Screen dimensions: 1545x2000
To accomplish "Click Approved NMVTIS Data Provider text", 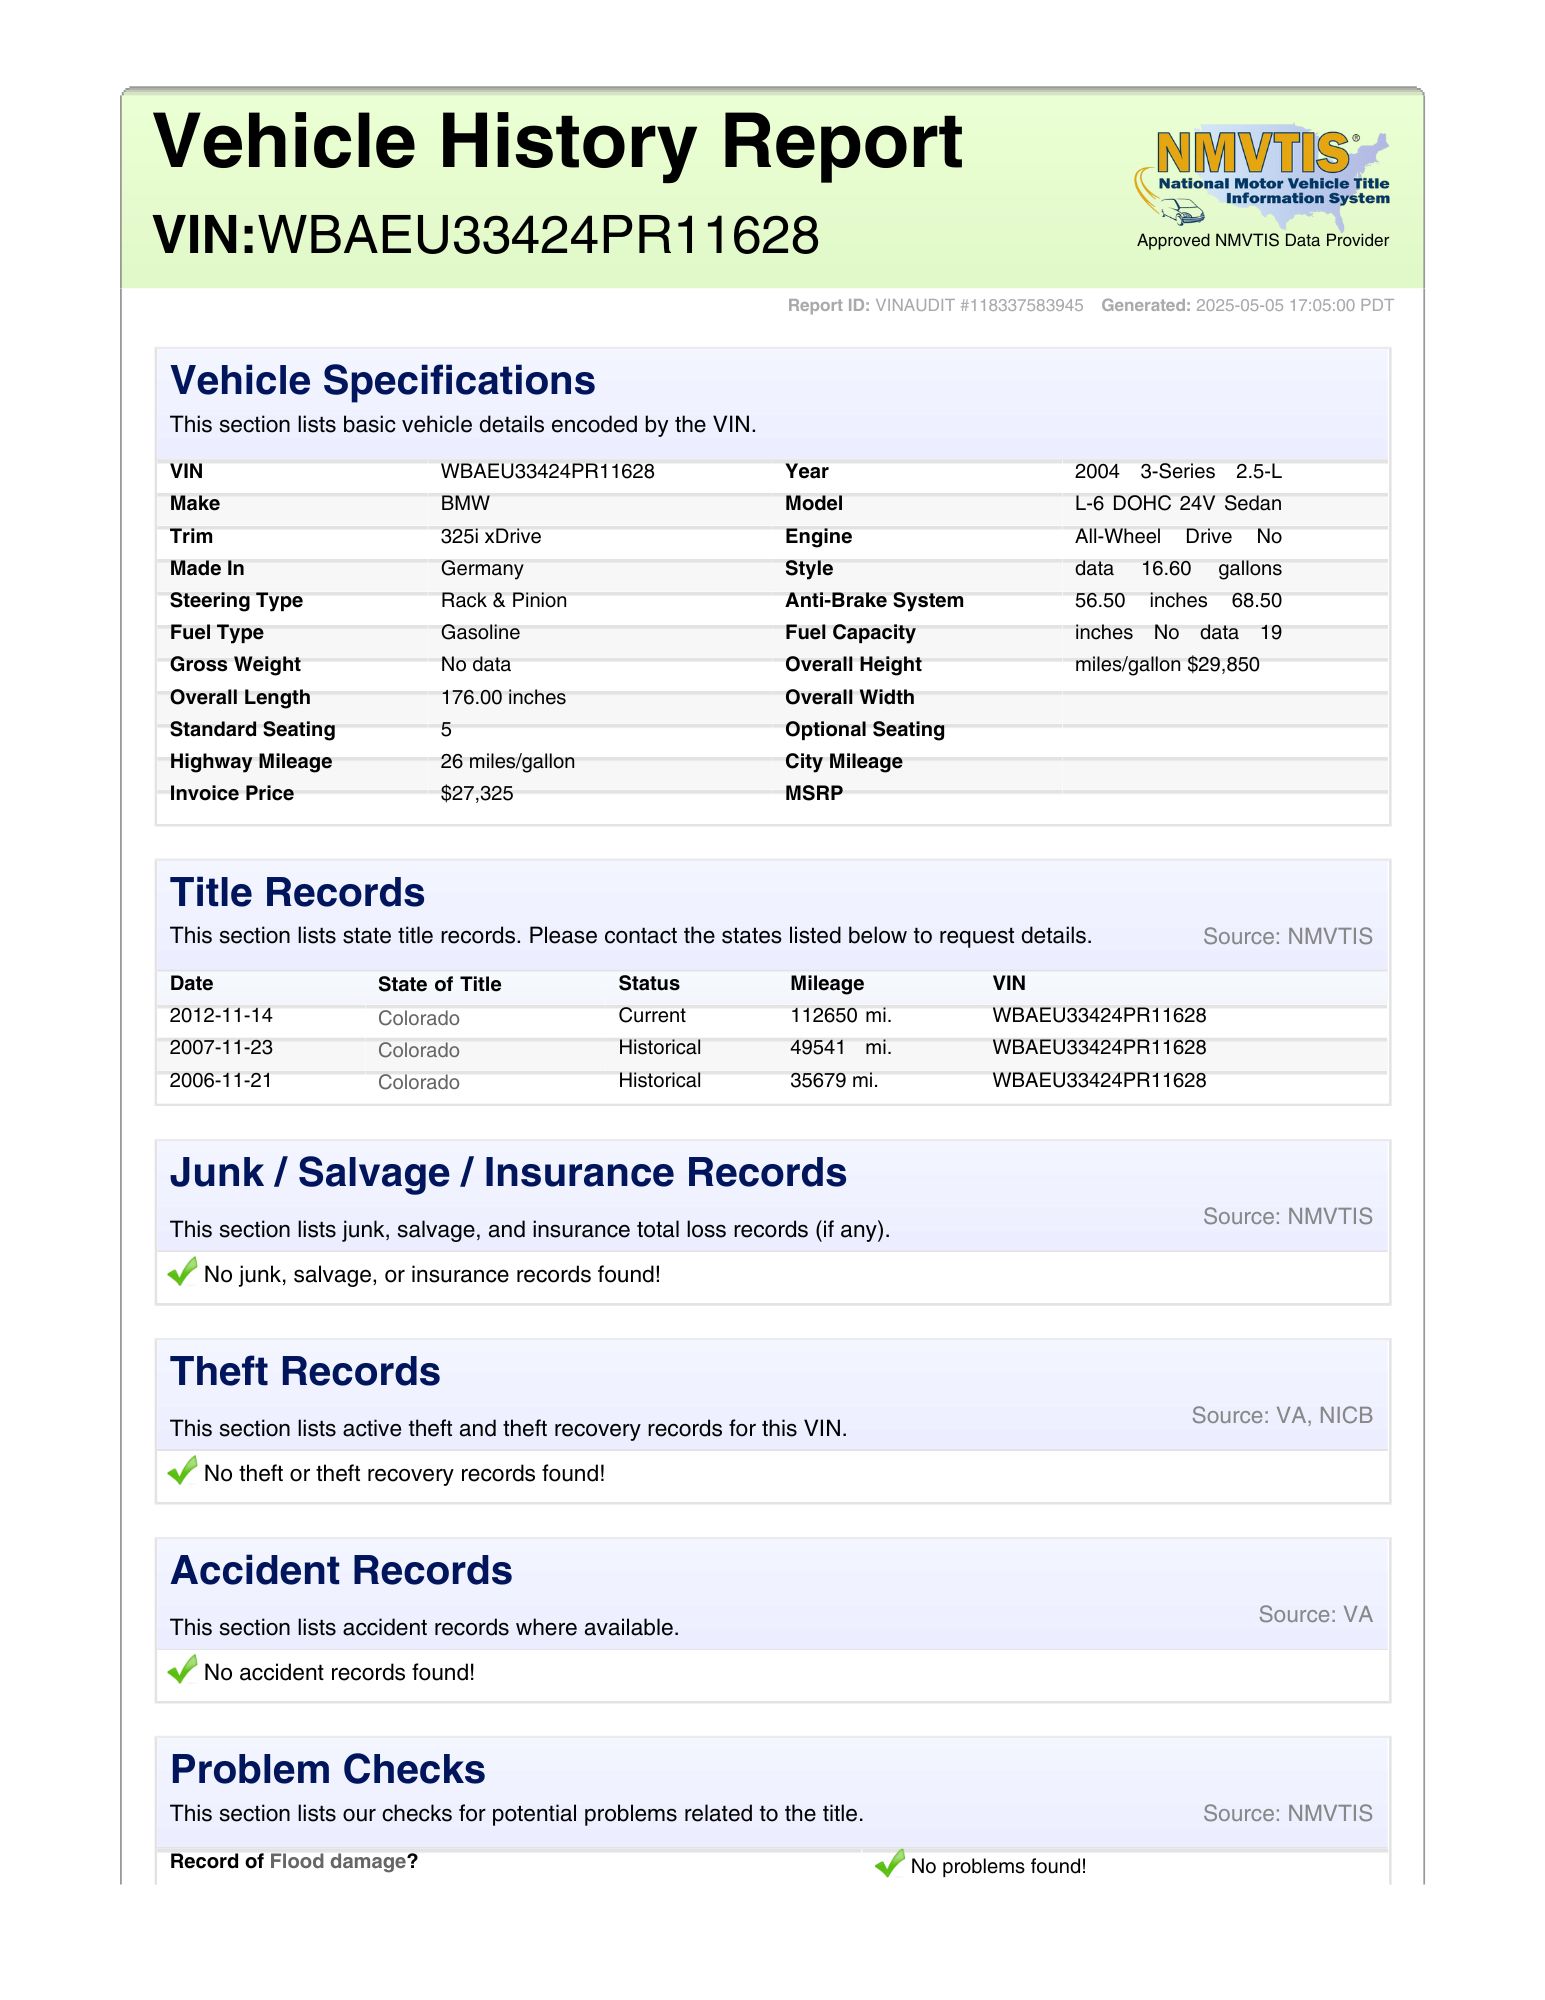I will (1262, 240).
